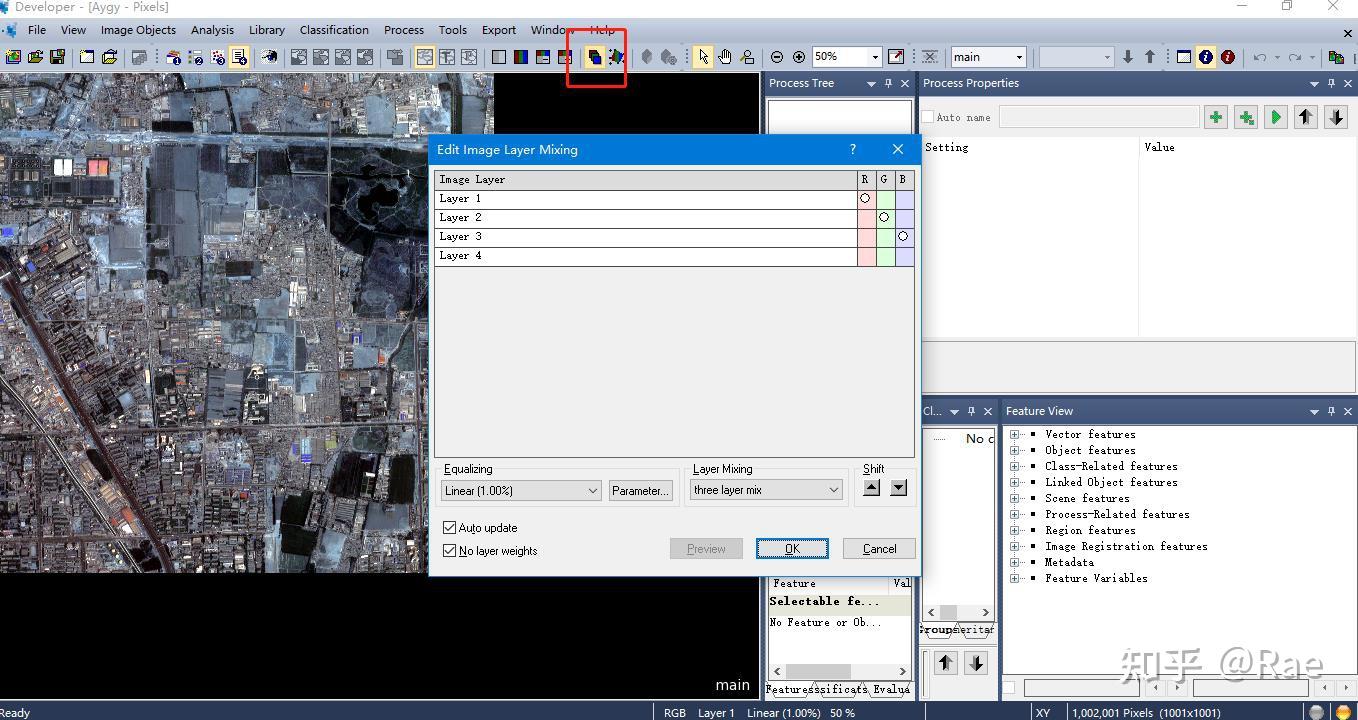
Task: Open the three layer mix dropdown
Action: point(766,490)
